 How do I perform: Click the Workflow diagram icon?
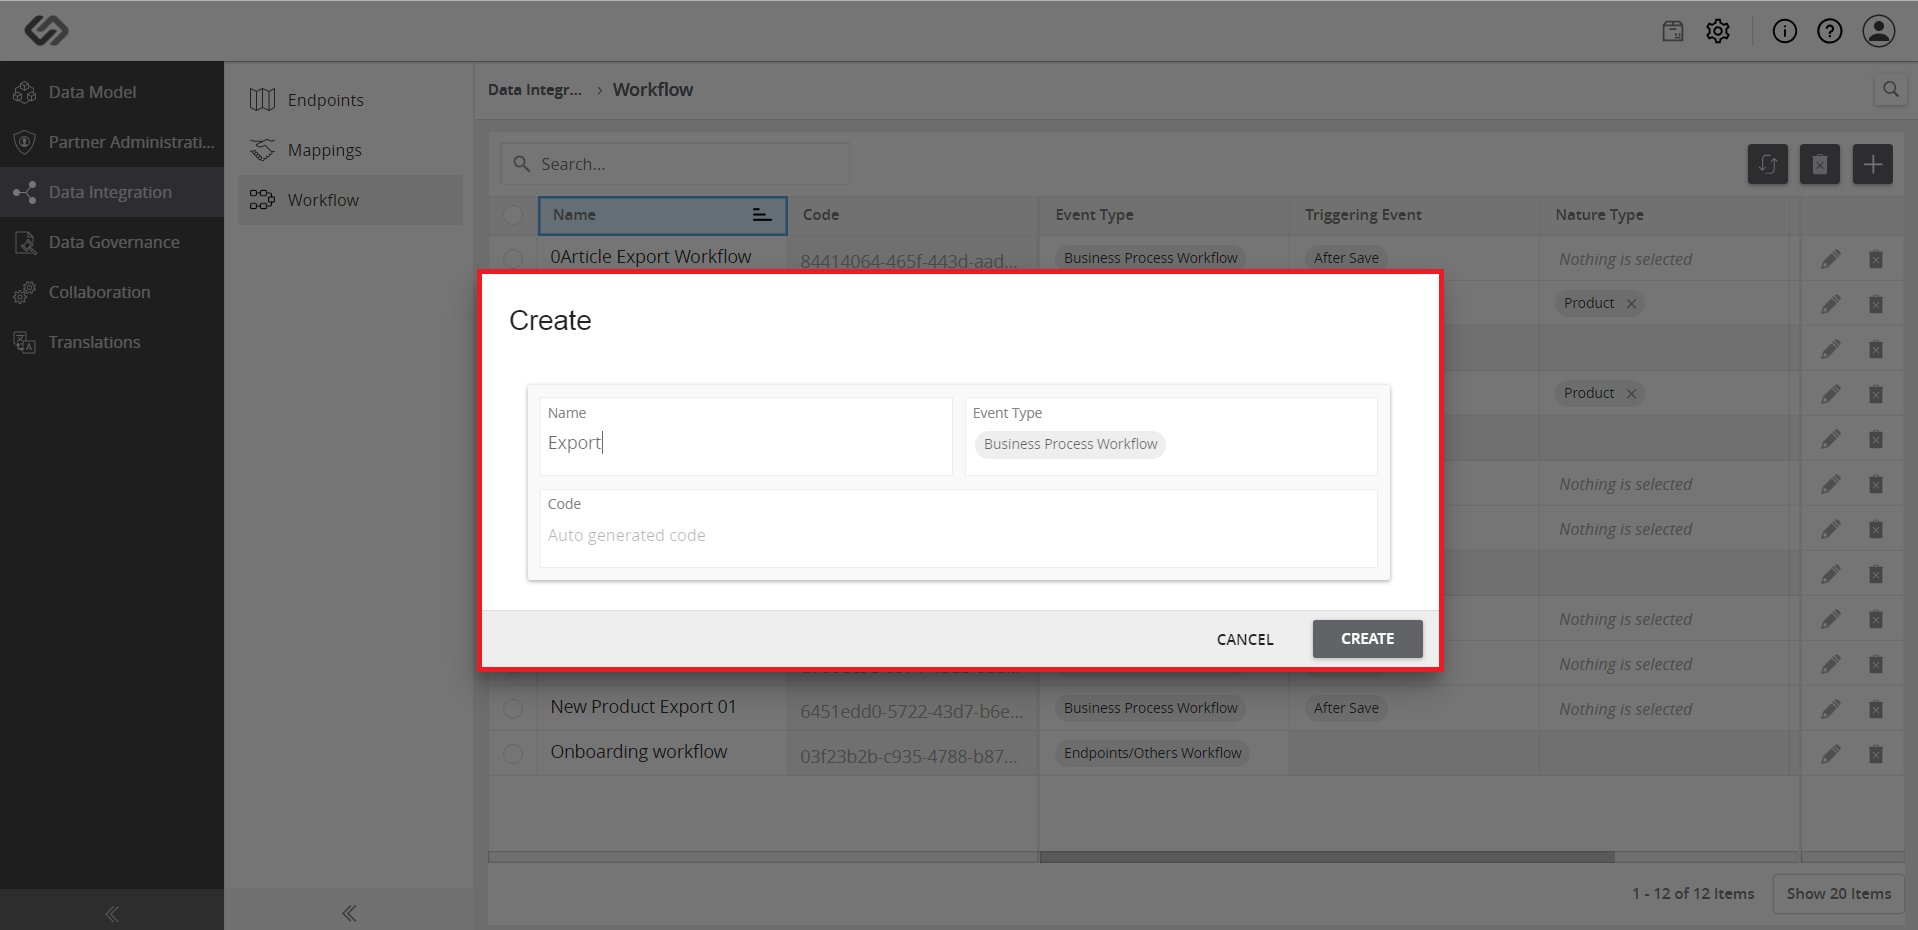pyautogui.click(x=262, y=200)
